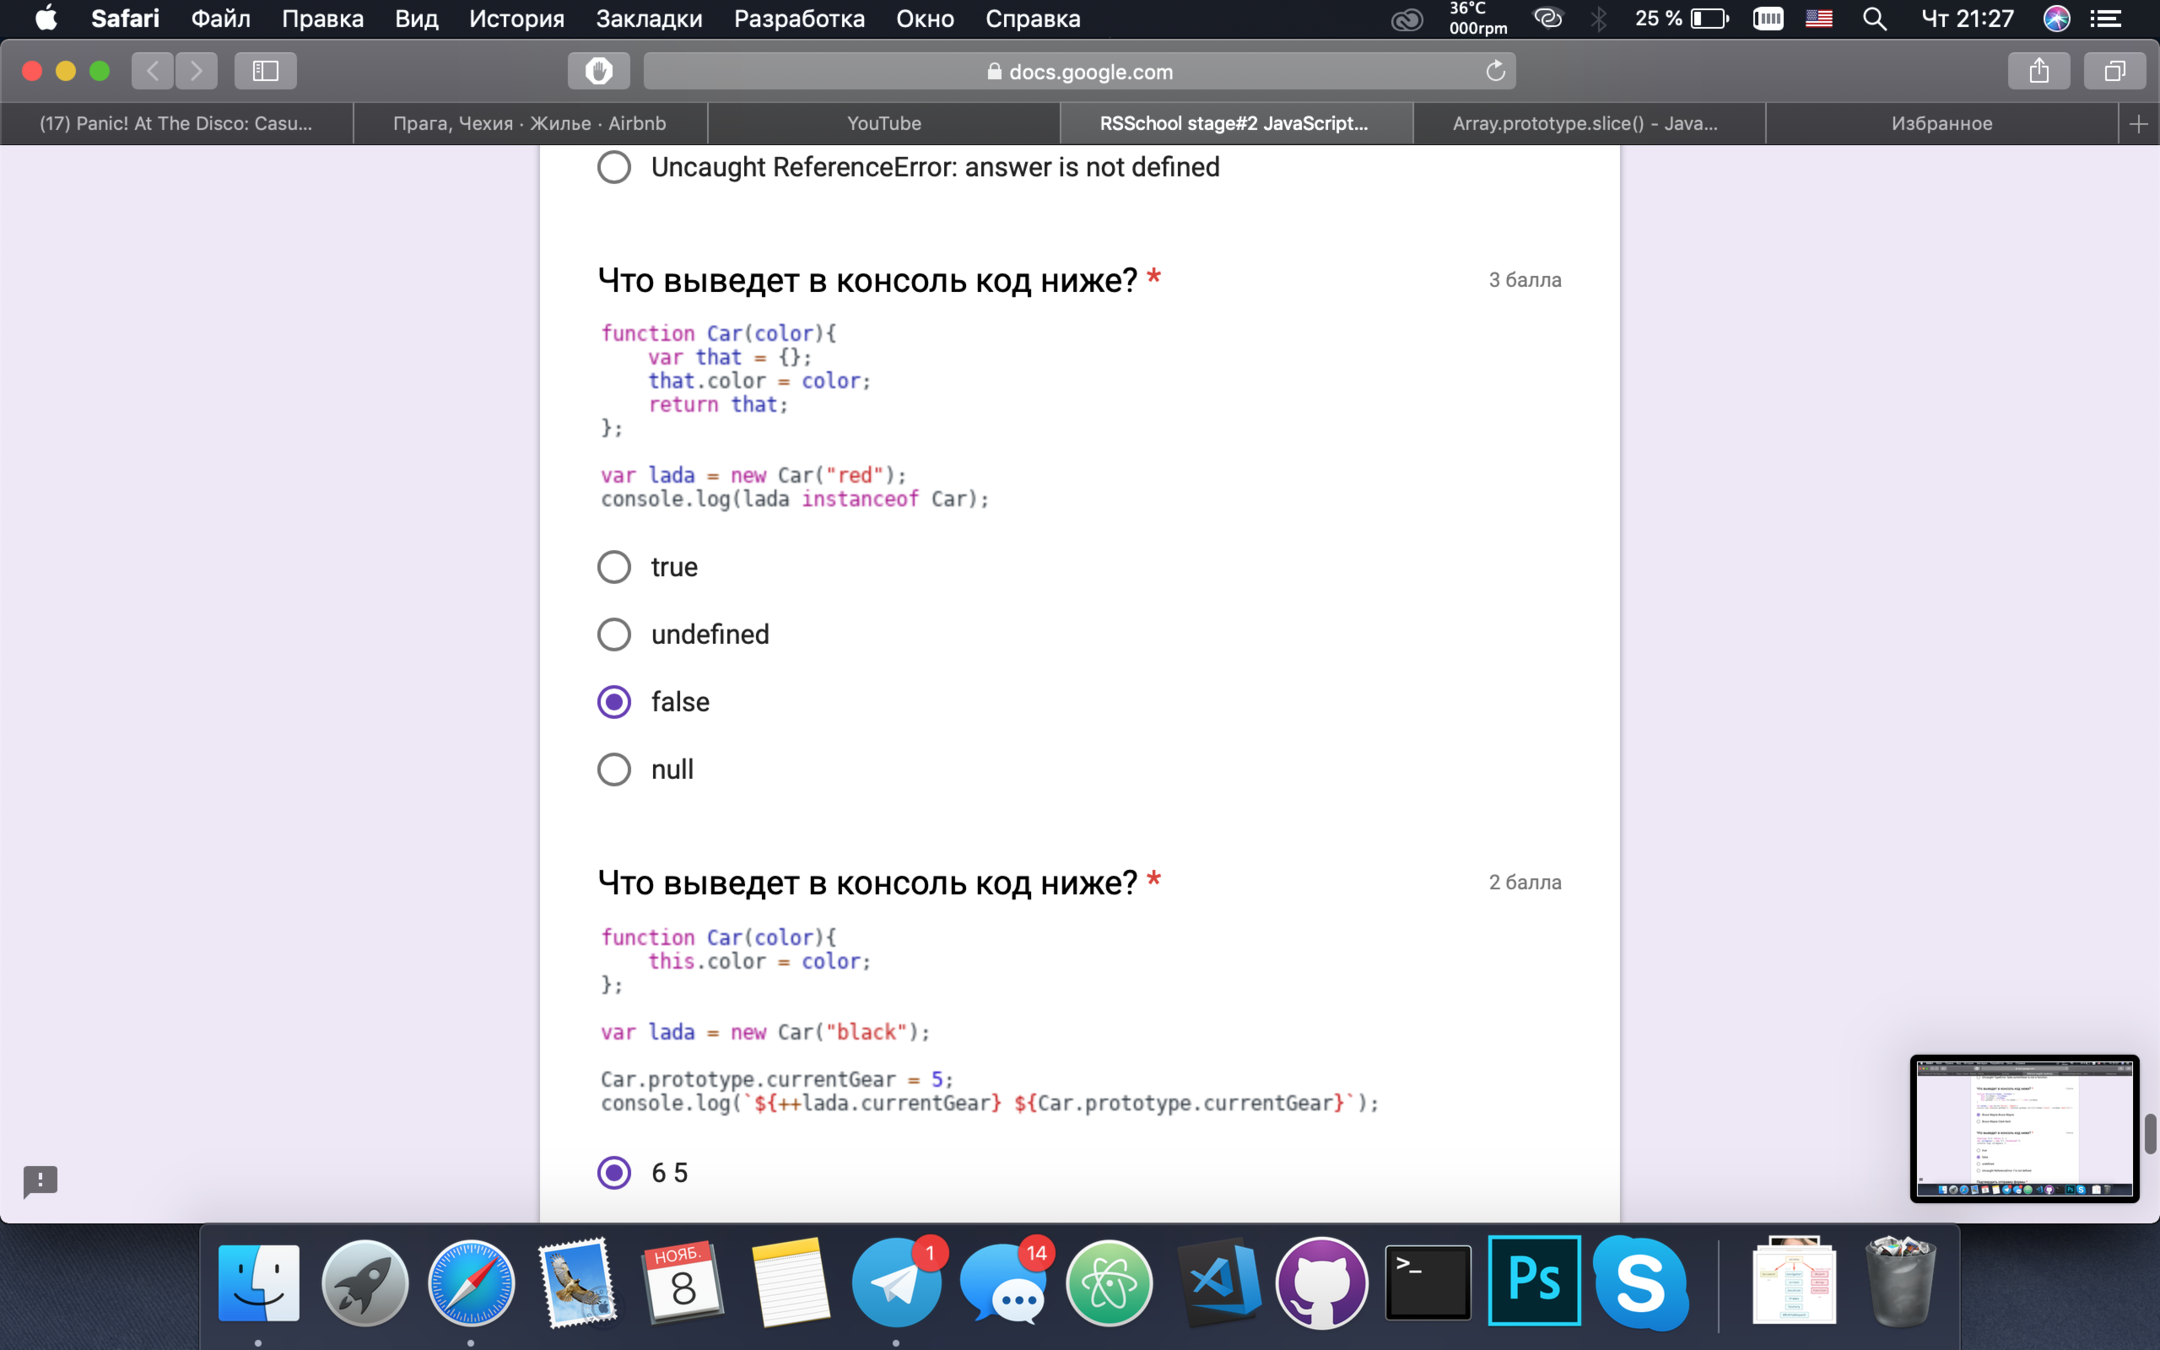Click the privacy shield icon in toolbar
2160x1350 pixels.
(598, 71)
